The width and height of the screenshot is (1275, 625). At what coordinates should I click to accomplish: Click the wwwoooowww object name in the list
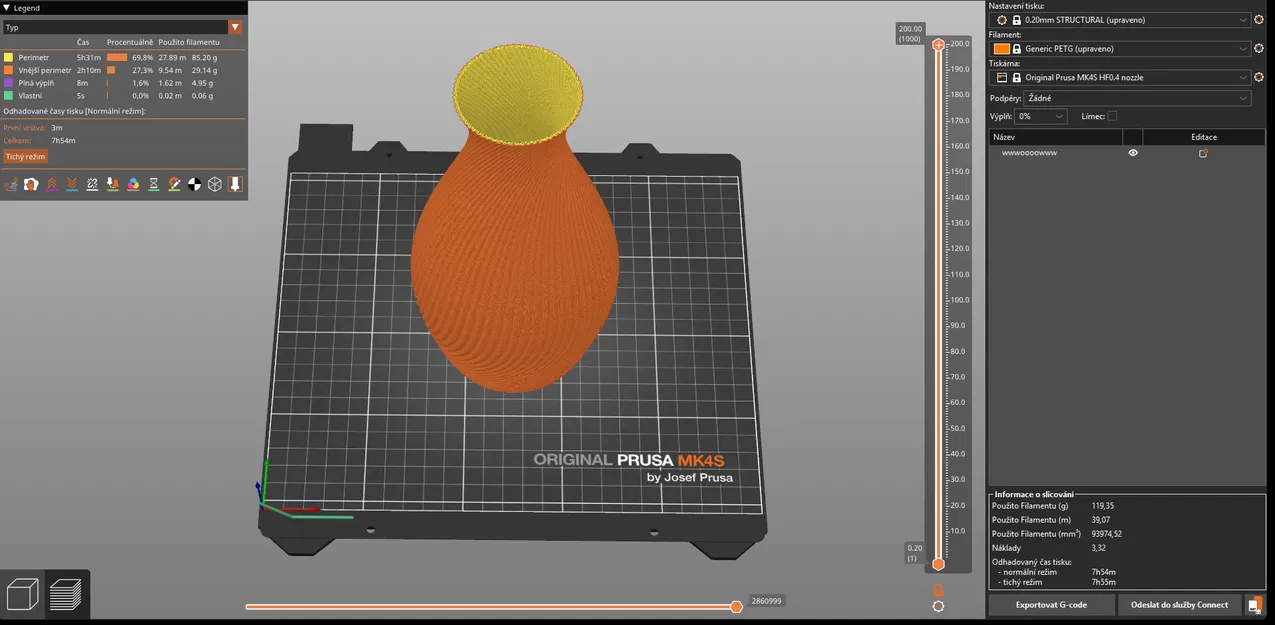coord(1029,152)
